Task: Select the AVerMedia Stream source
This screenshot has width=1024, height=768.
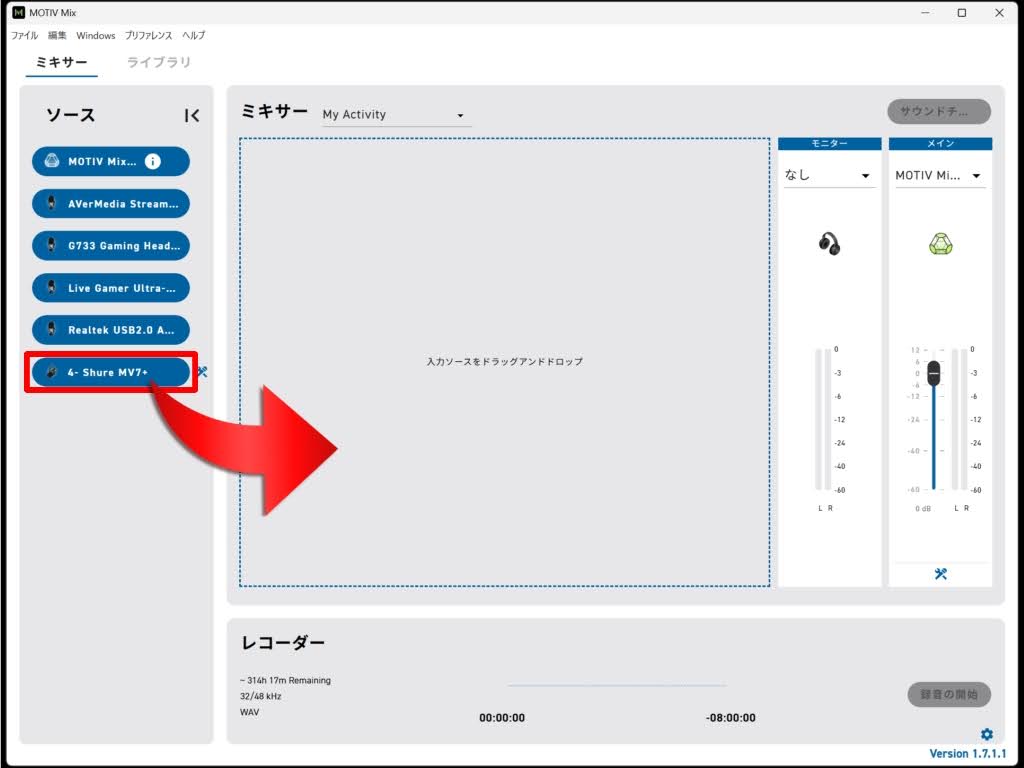Action: [110, 204]
